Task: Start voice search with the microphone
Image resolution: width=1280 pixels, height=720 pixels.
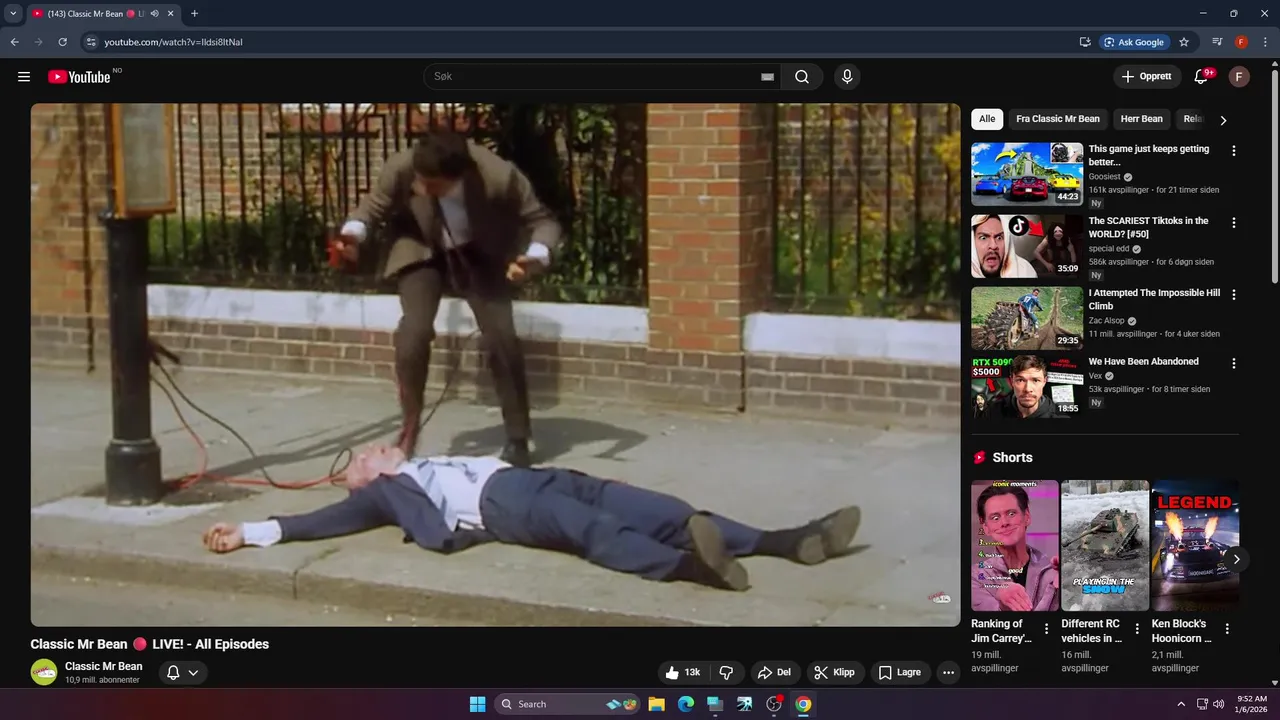Action: 847,77
